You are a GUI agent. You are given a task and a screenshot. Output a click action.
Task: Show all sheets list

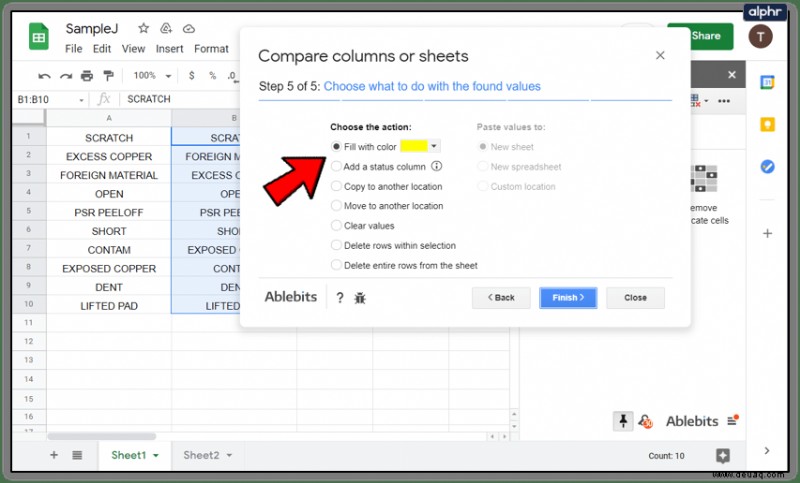click(77, 455)
